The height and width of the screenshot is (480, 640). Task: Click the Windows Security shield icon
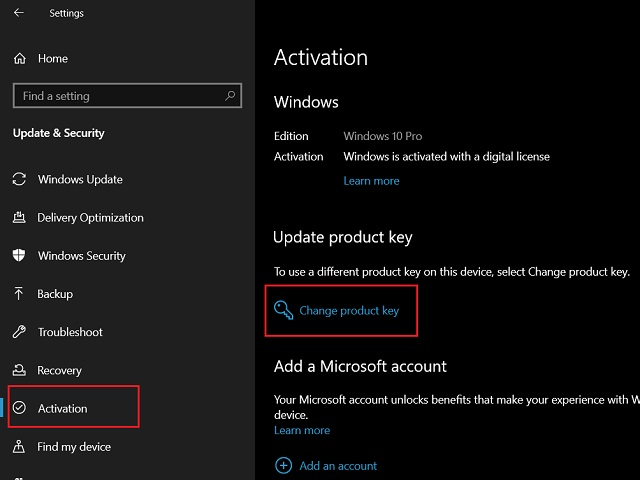[19, 256]
